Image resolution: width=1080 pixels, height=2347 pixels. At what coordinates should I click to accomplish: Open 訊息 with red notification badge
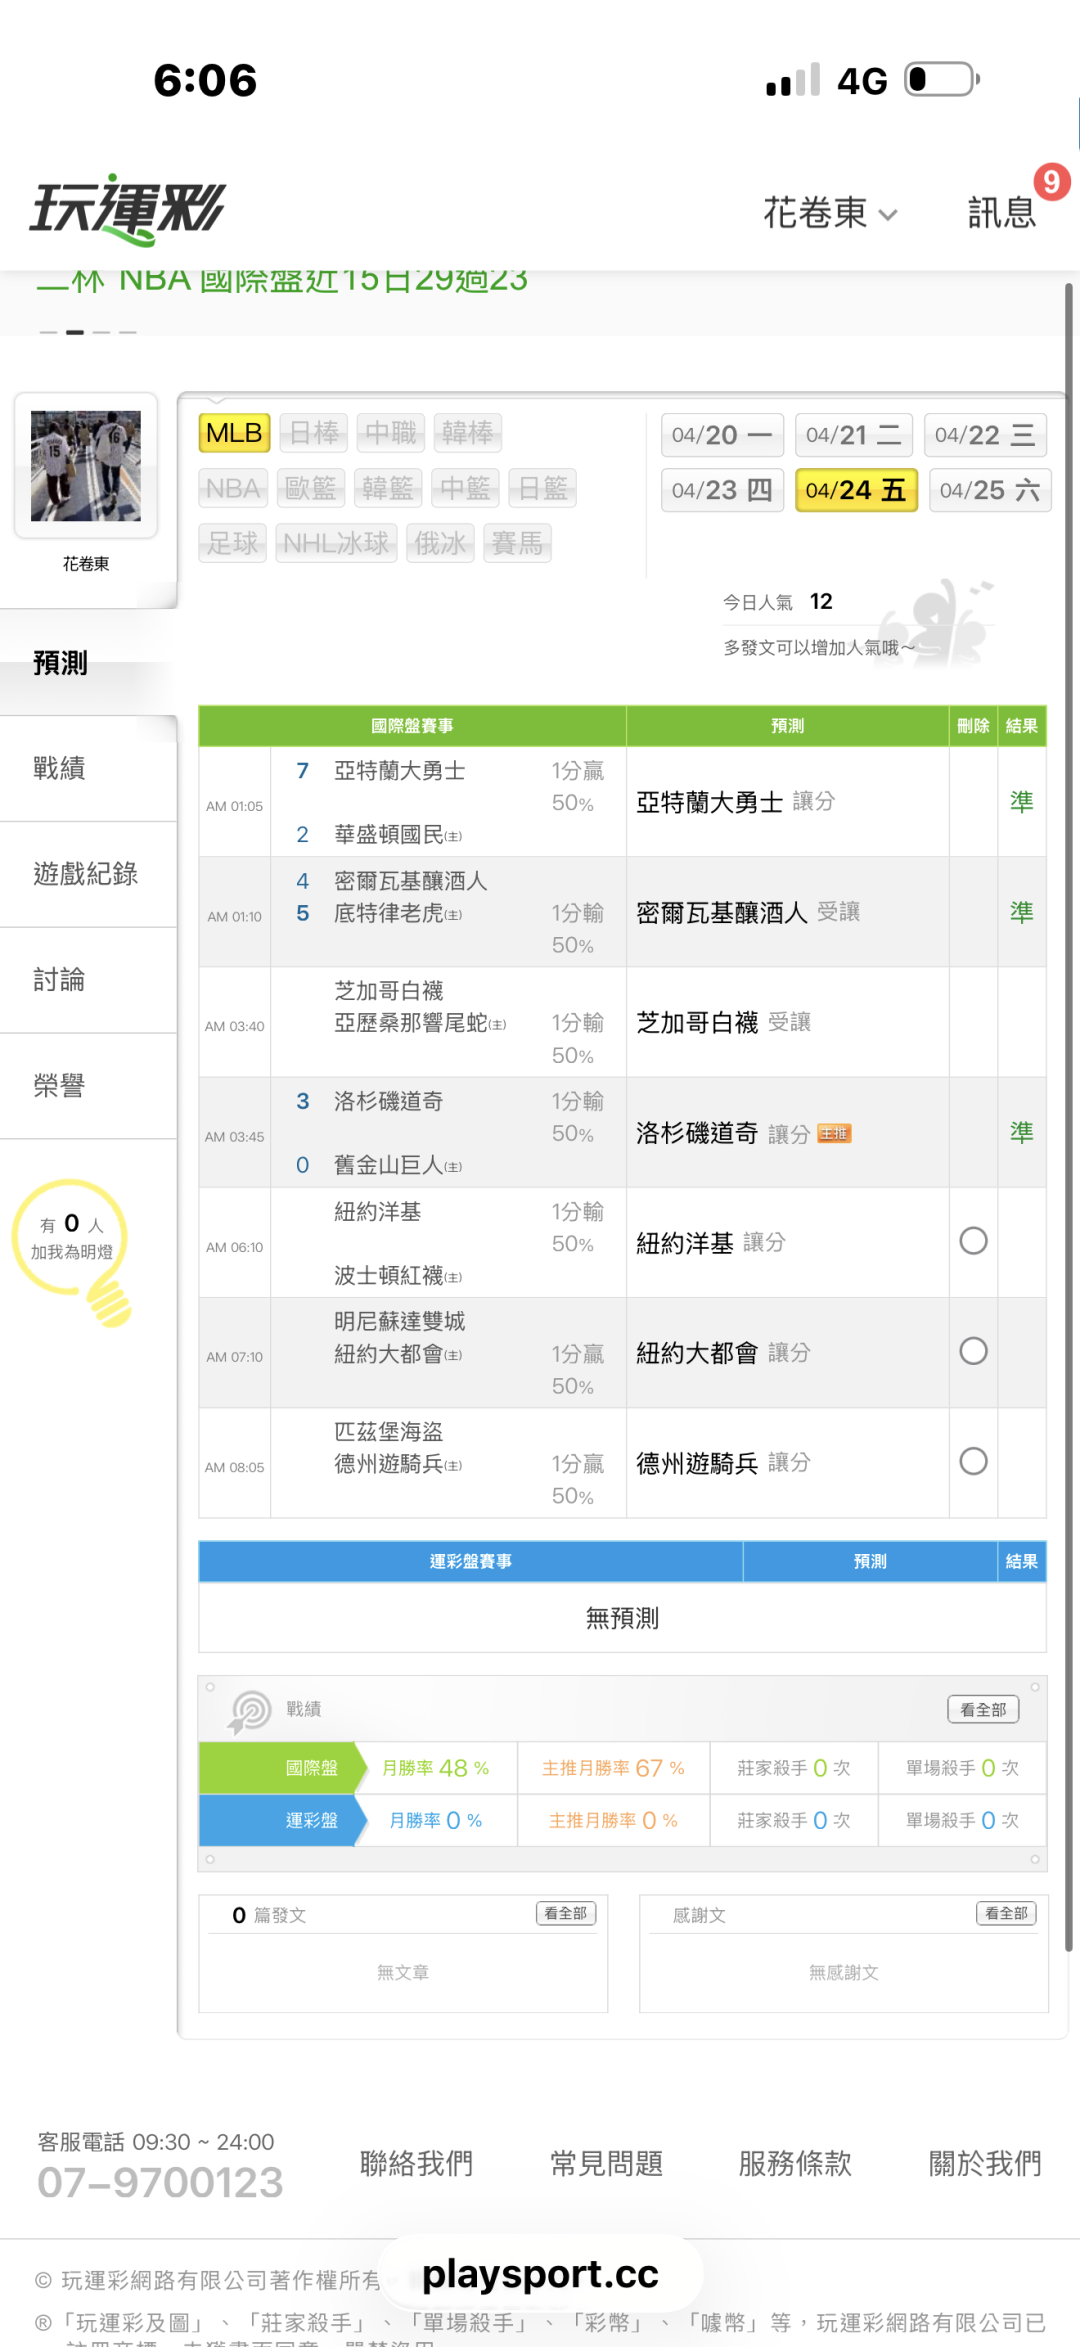point(1003,211)
